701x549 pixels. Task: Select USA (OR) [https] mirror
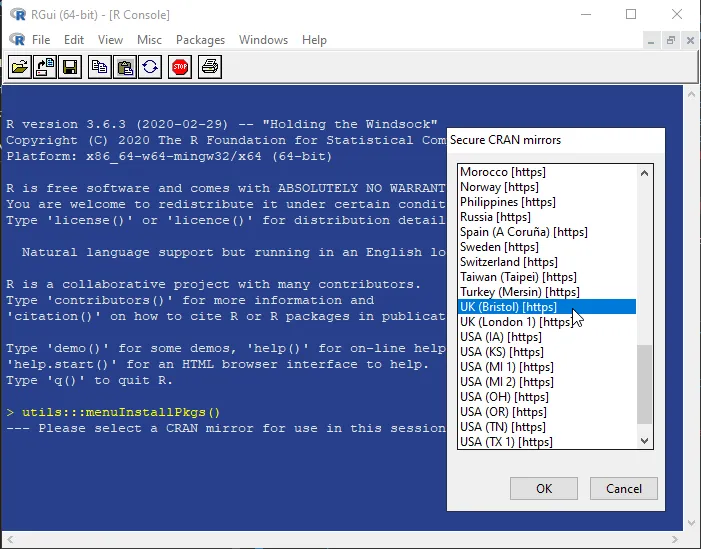pyautogui.click(x=547, y=412)
